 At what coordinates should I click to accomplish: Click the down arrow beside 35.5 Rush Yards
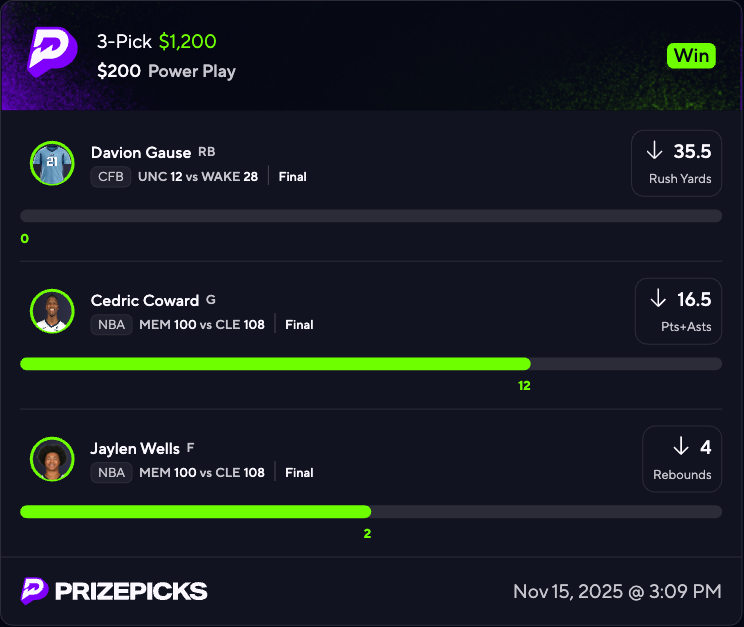[x=655, y=151]
